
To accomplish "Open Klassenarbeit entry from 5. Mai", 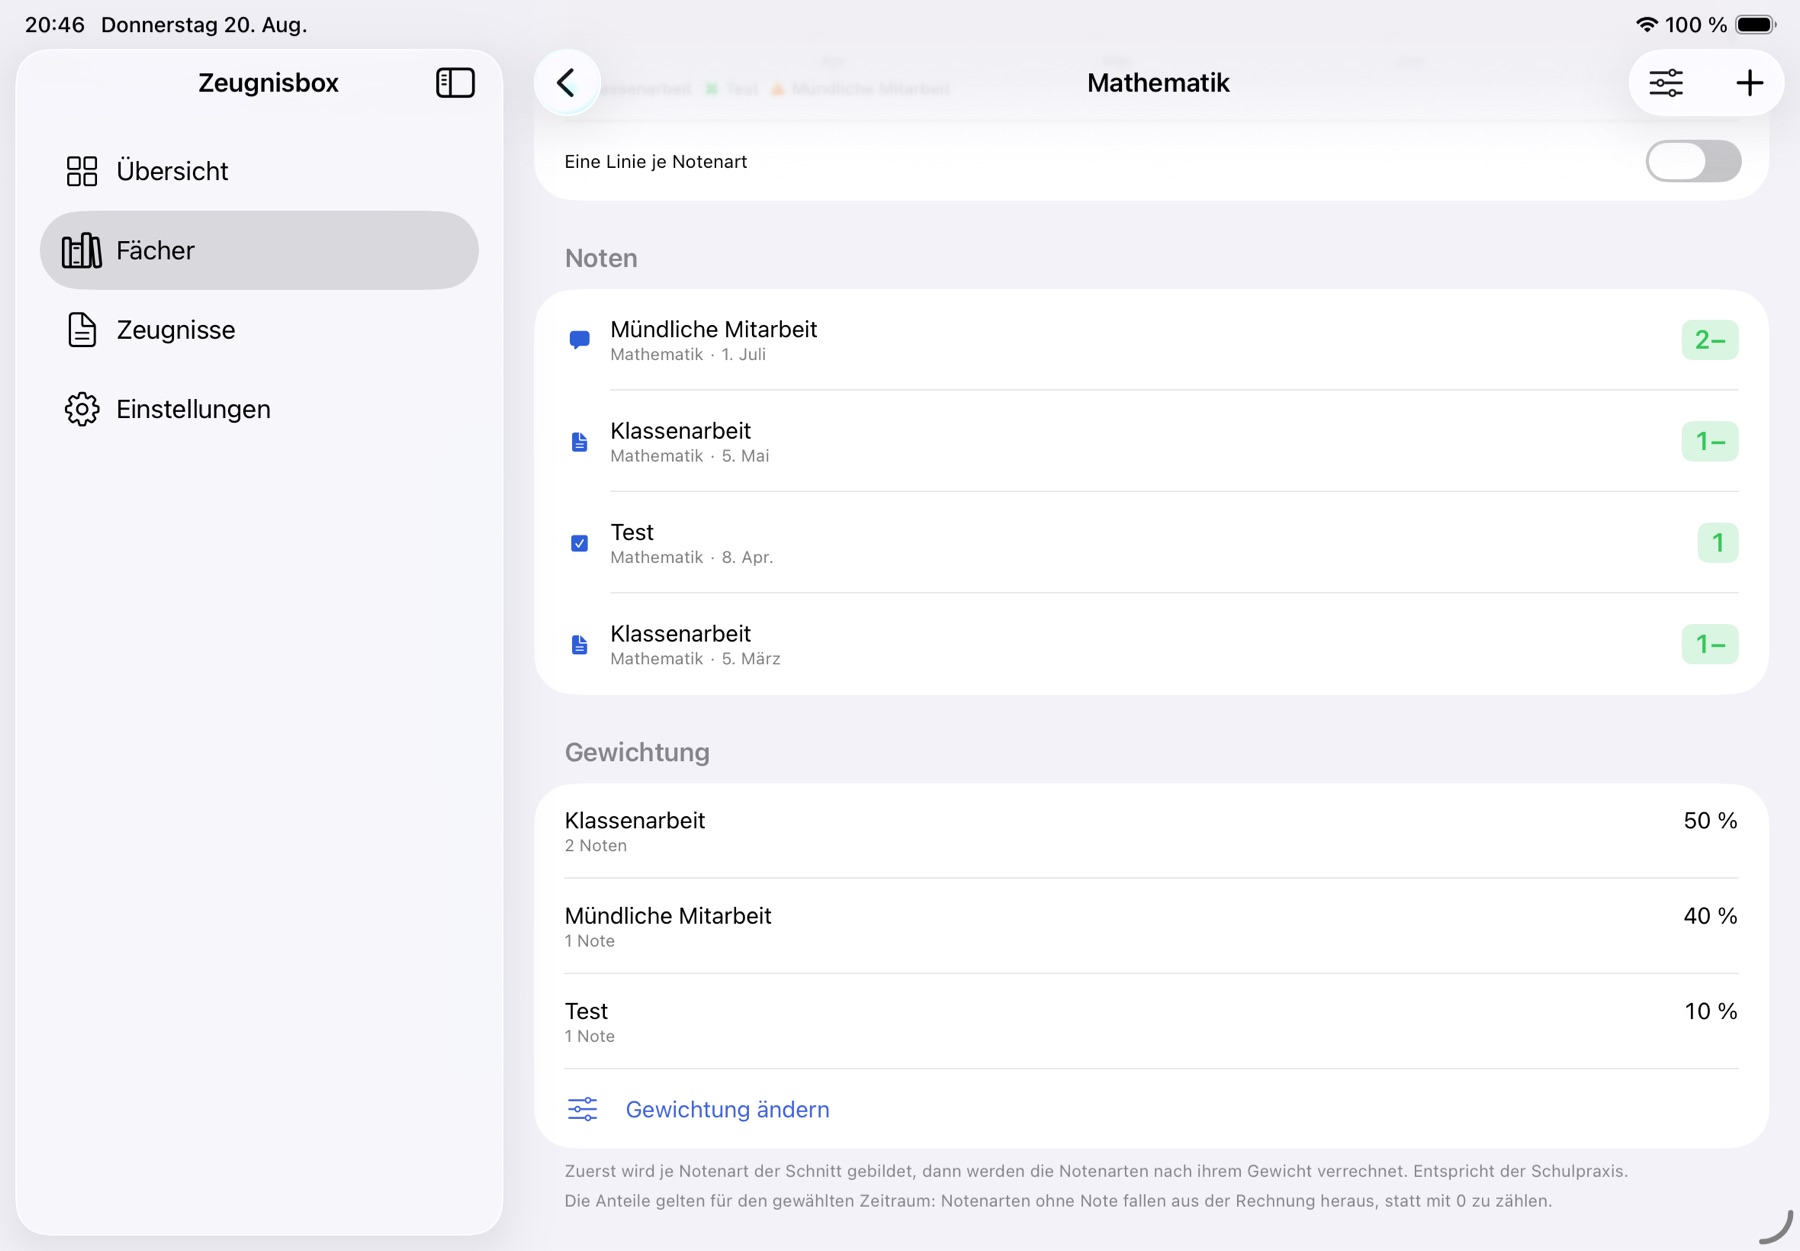I will (x=1151, y=441).
